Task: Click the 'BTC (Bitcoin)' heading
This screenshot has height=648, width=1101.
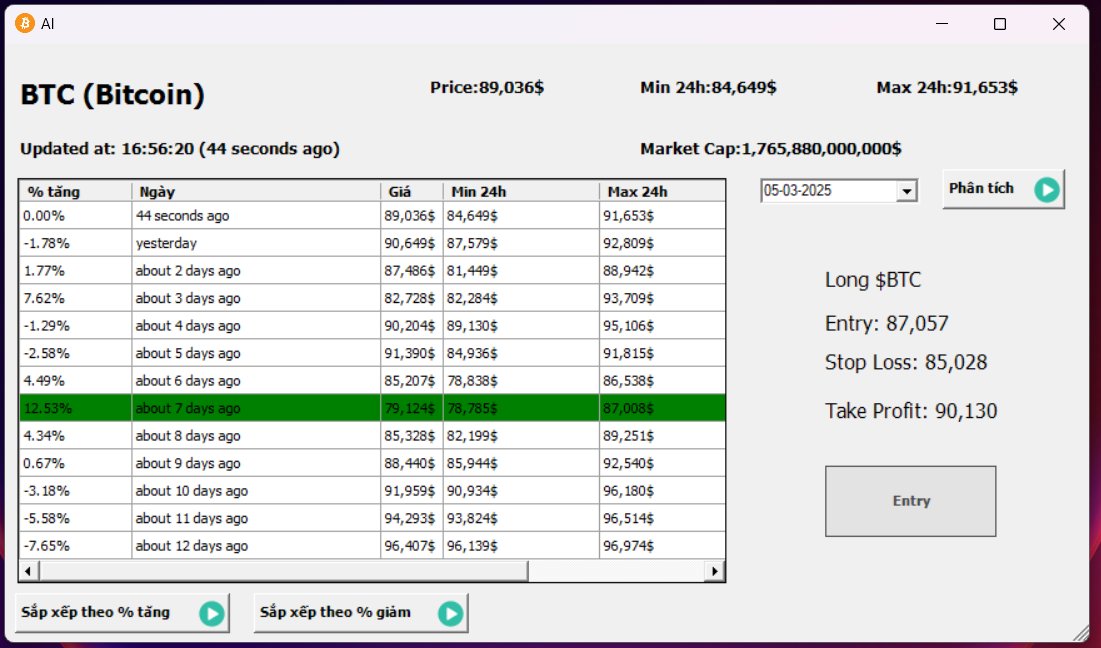Action: (112, 94)
